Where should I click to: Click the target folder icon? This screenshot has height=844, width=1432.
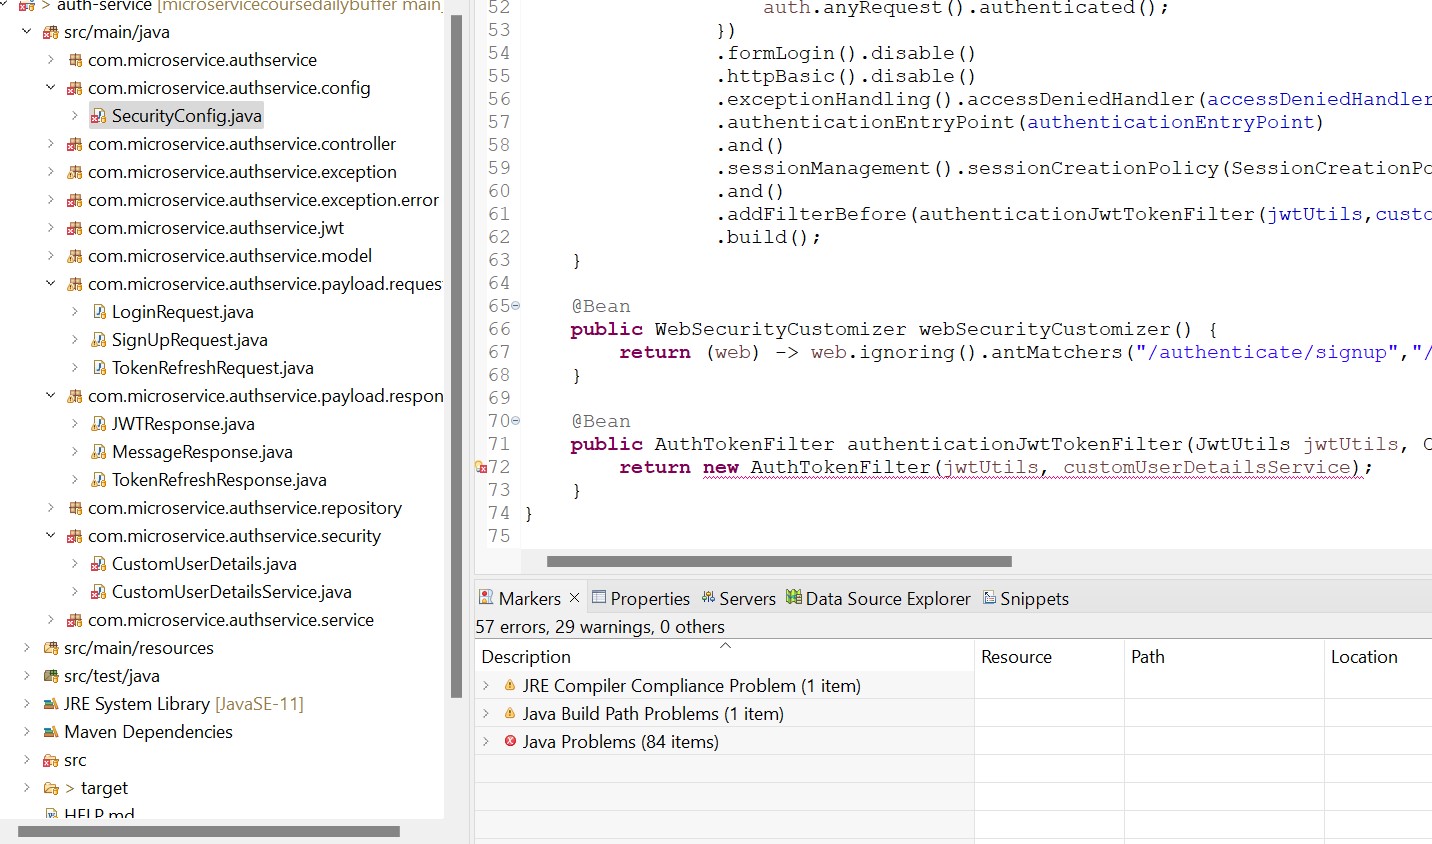pyautogui.click(x=51, y=788)
